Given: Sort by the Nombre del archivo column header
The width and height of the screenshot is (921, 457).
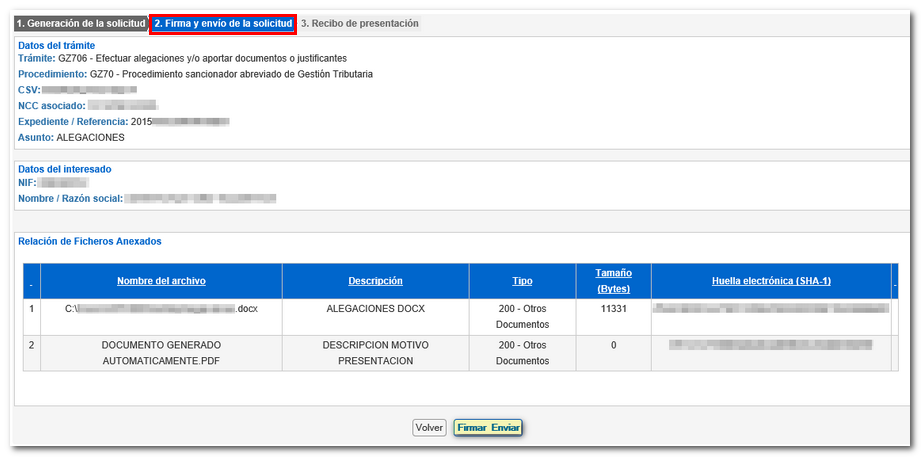Looking at the screenshot, I should tap(161, 281).
